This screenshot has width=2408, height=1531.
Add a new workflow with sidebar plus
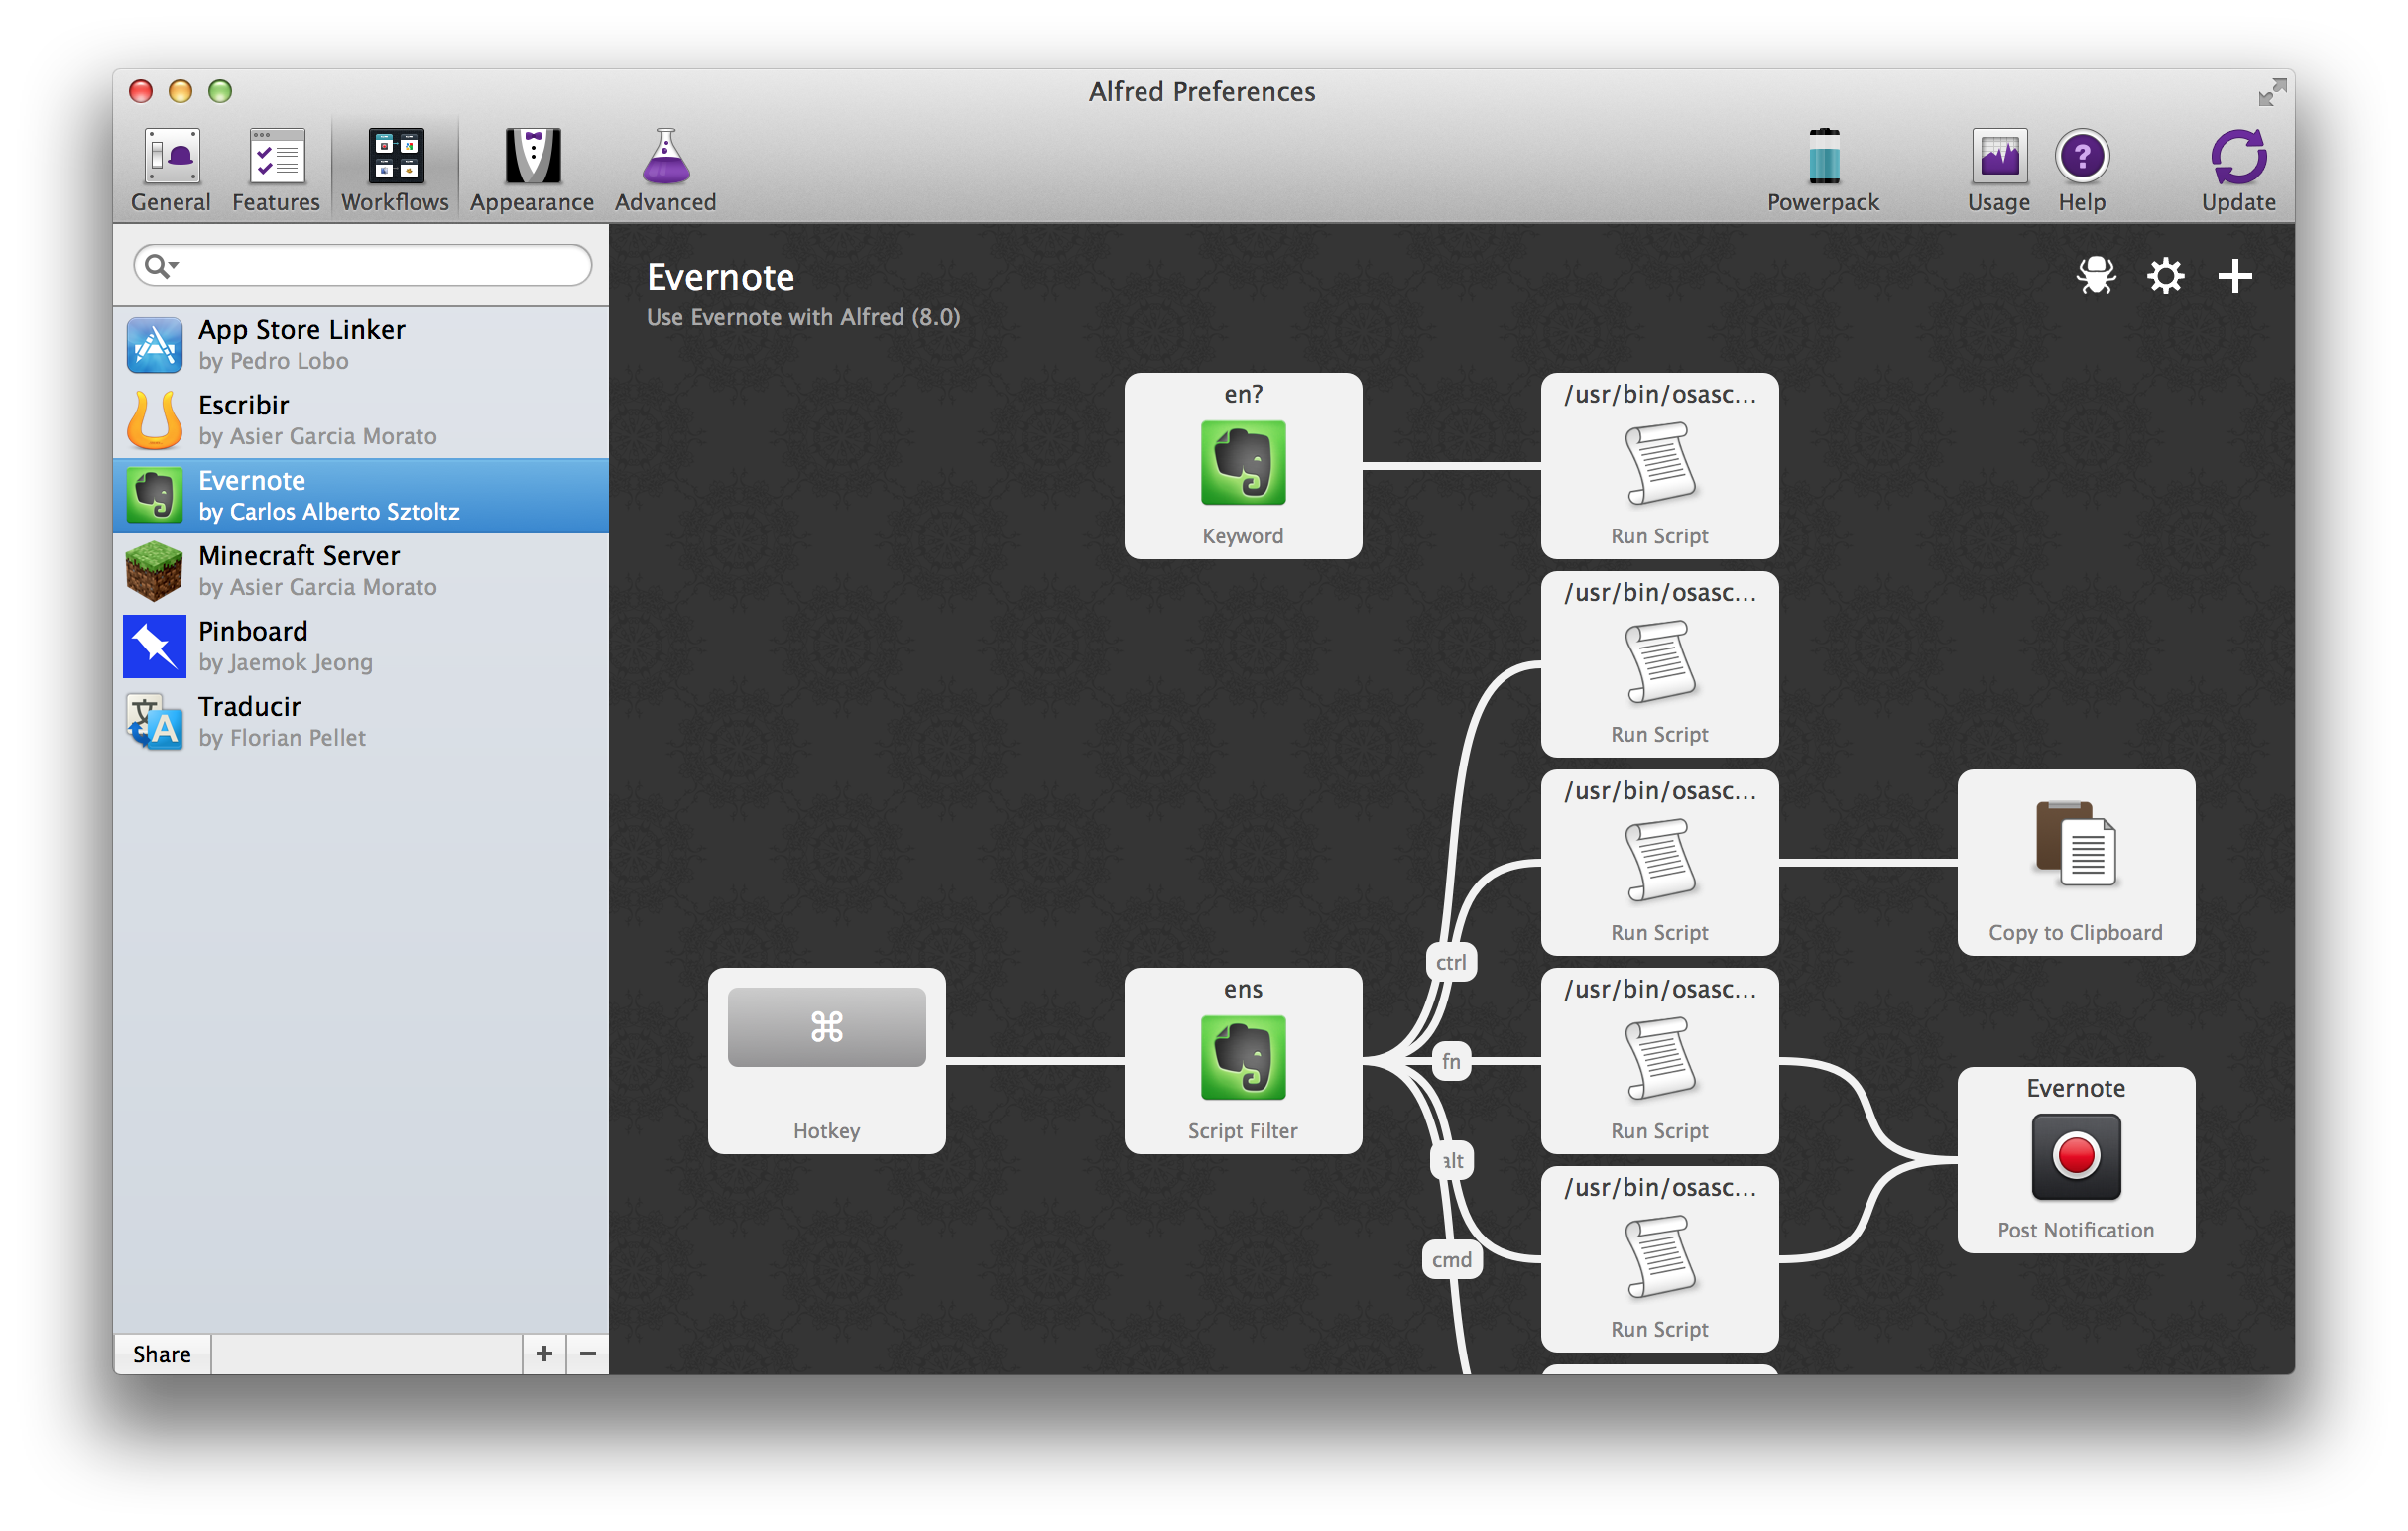544,1354
